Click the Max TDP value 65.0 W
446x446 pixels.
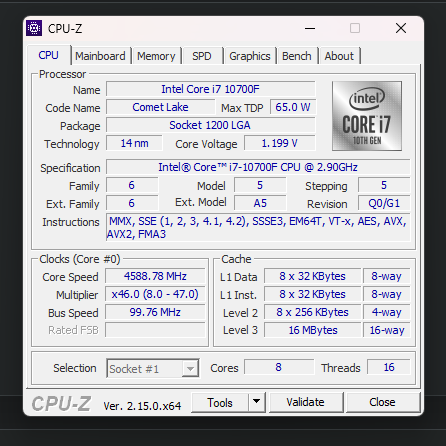click(293, 107)
